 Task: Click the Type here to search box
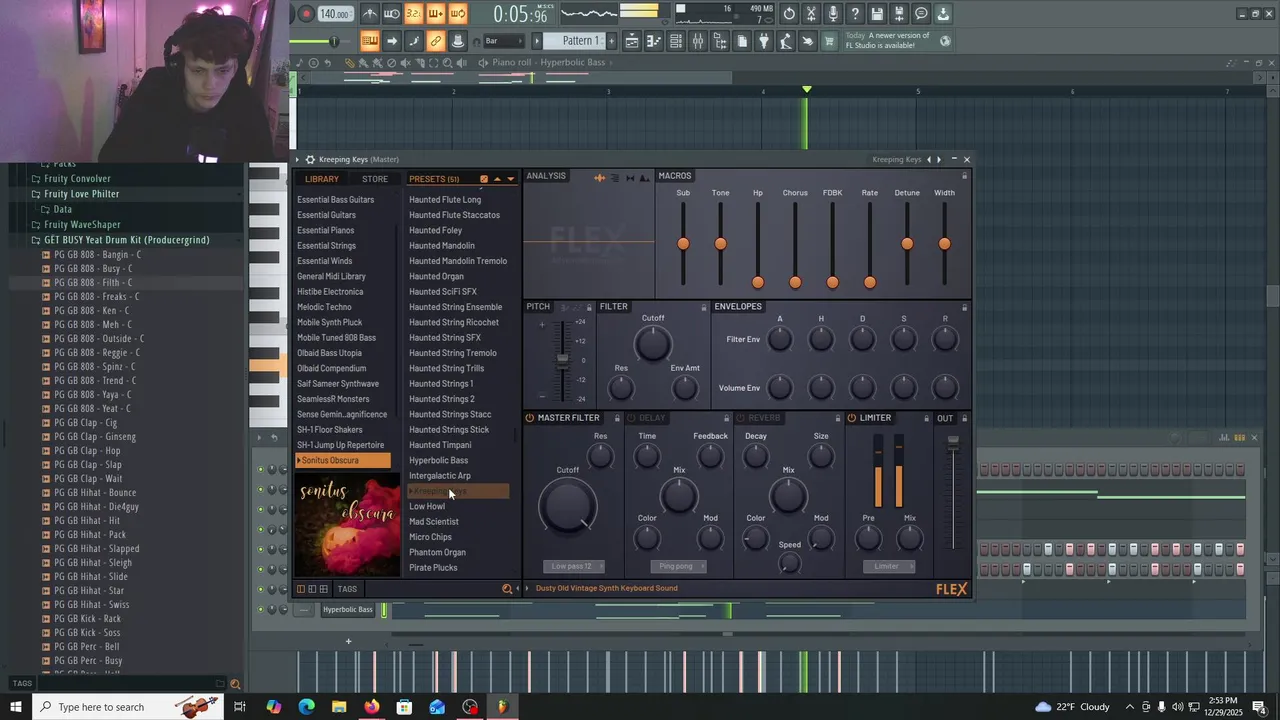[x=130, y=707]
